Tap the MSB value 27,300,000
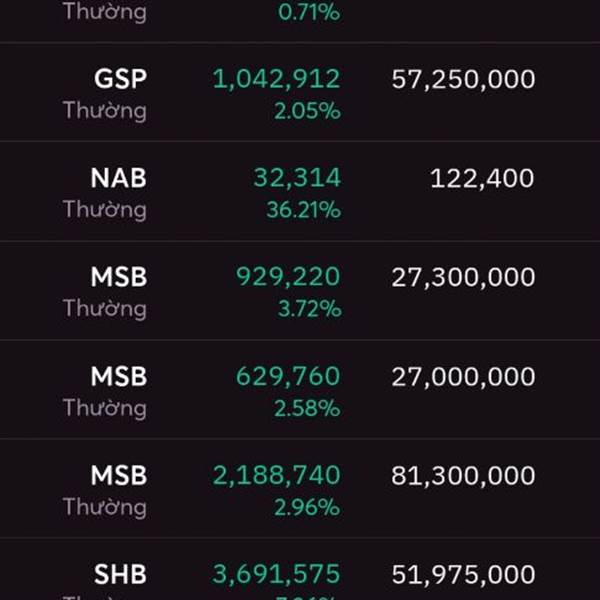 [x=463, y=277]
